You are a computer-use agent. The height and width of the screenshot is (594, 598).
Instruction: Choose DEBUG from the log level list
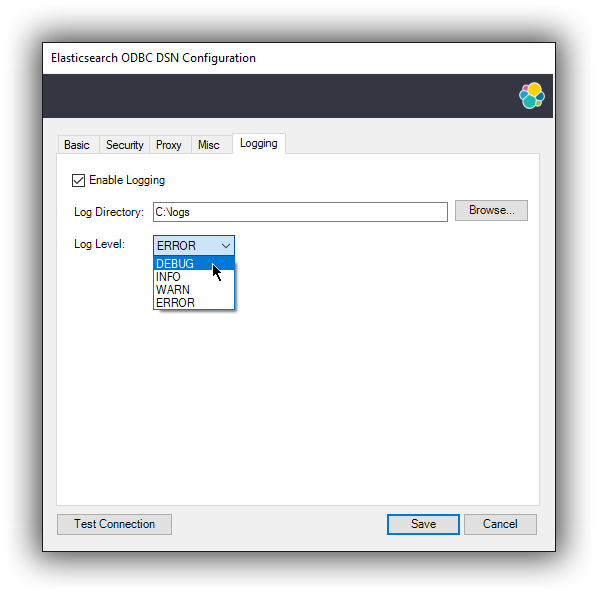pyautogui.click(x=194, y=263)
